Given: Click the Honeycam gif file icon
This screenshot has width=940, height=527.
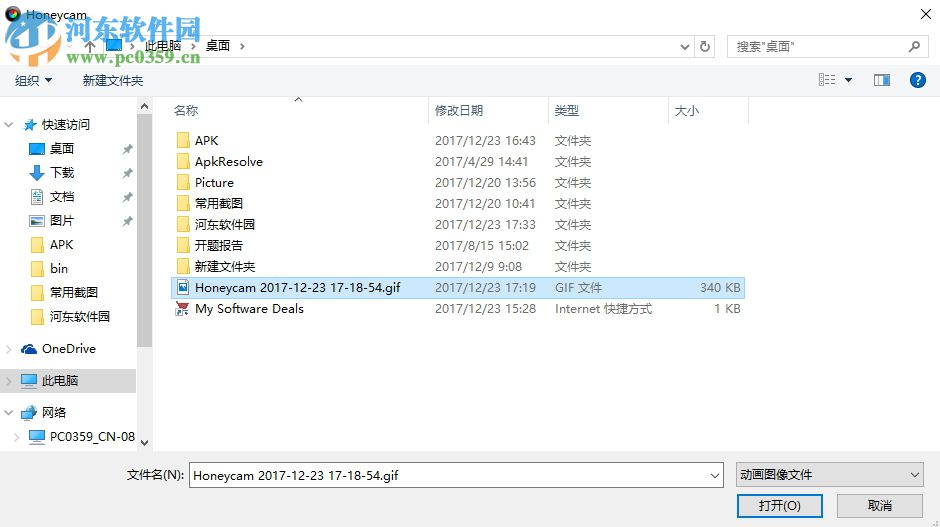Looking at the screenshot, I should point(183,287).
